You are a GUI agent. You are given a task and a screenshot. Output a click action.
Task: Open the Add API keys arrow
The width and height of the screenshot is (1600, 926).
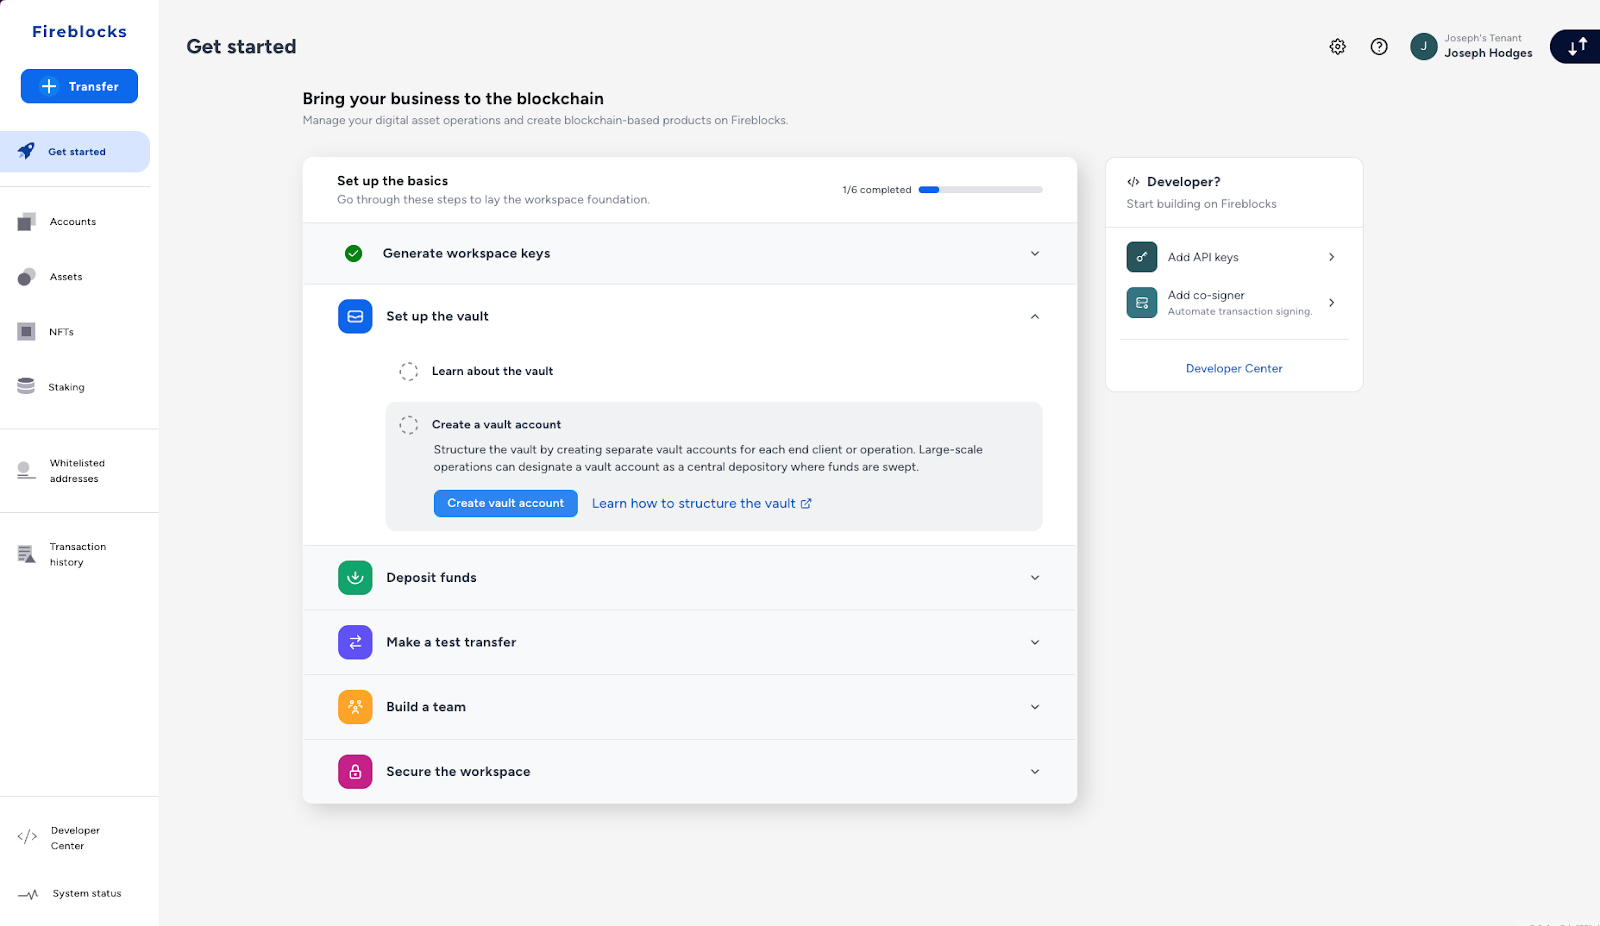(1331, 257)
